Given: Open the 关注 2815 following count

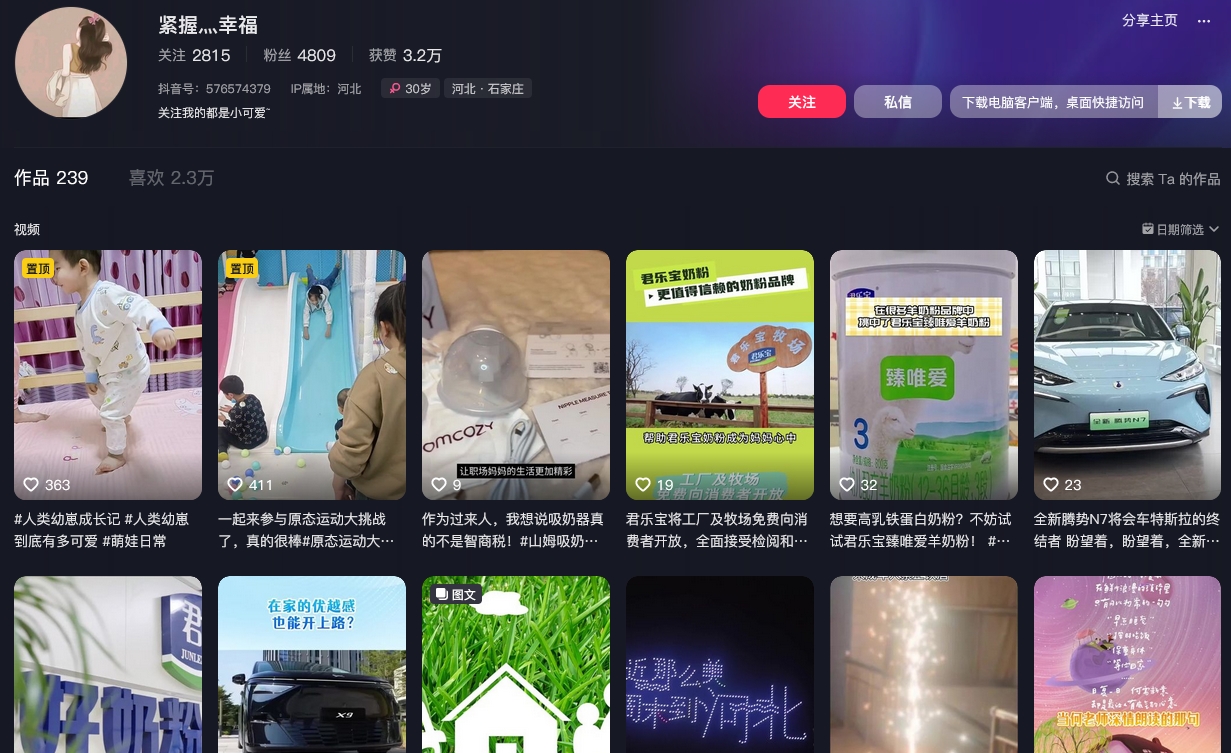Looking at the screenshot, I should point(194,55).
